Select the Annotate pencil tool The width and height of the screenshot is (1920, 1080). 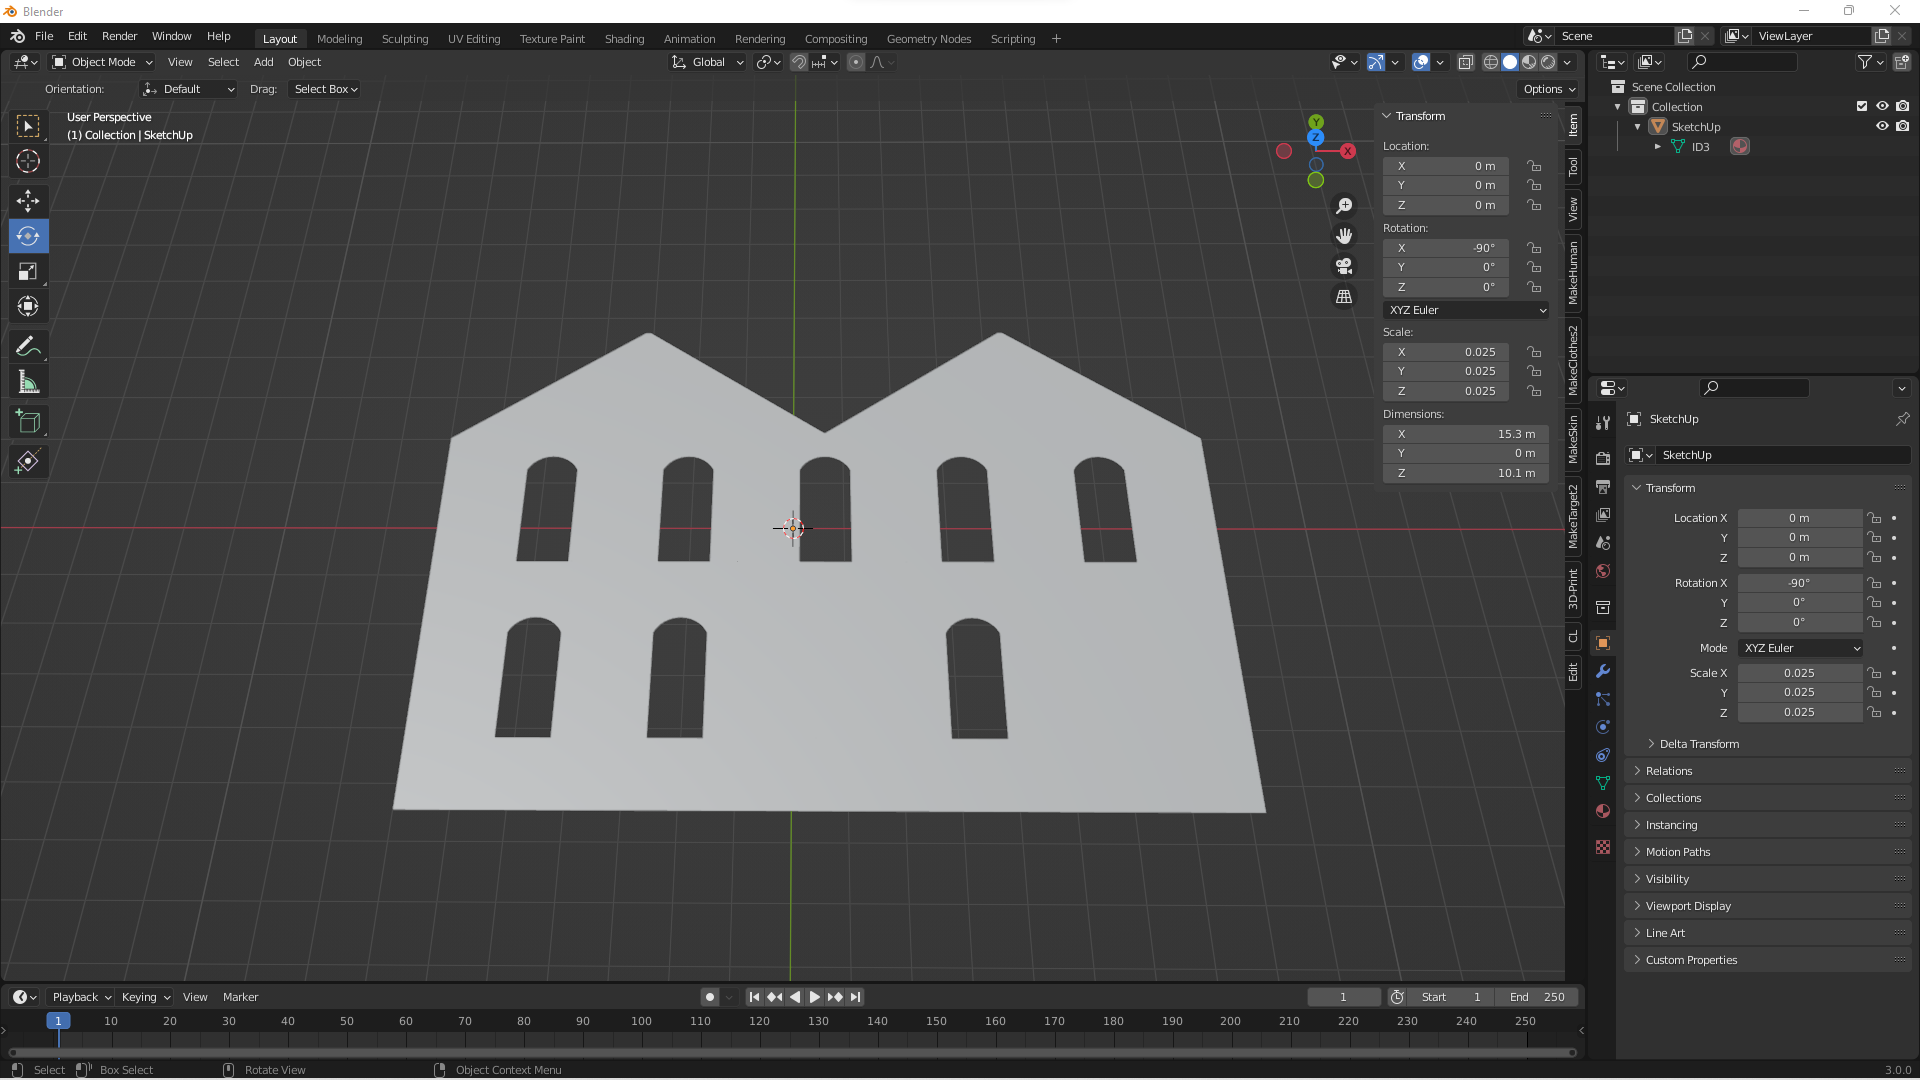[28, 347]
